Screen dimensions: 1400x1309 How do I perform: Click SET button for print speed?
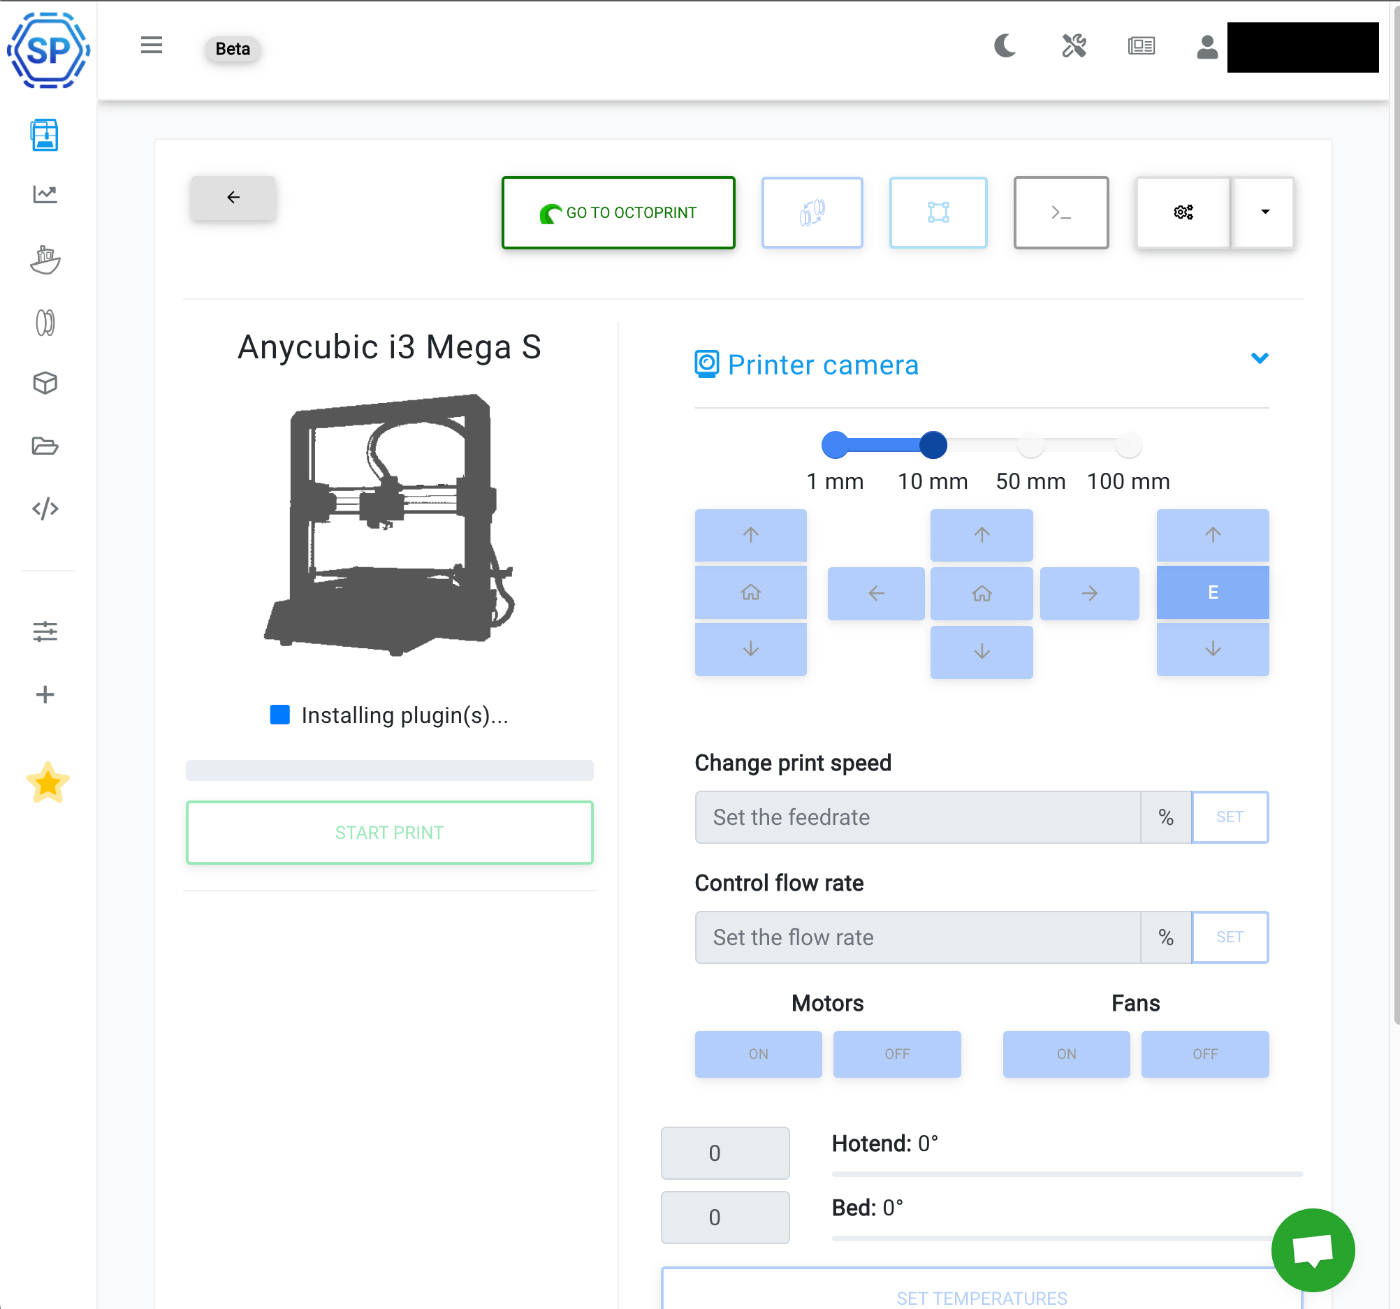click(1230, 818)
